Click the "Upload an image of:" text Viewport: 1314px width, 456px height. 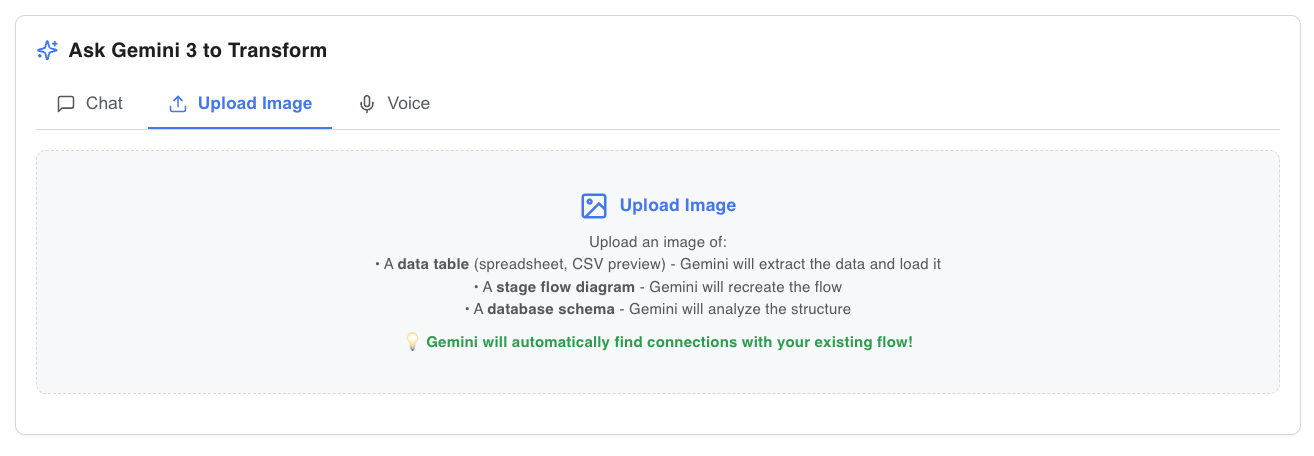click(657, 243)
